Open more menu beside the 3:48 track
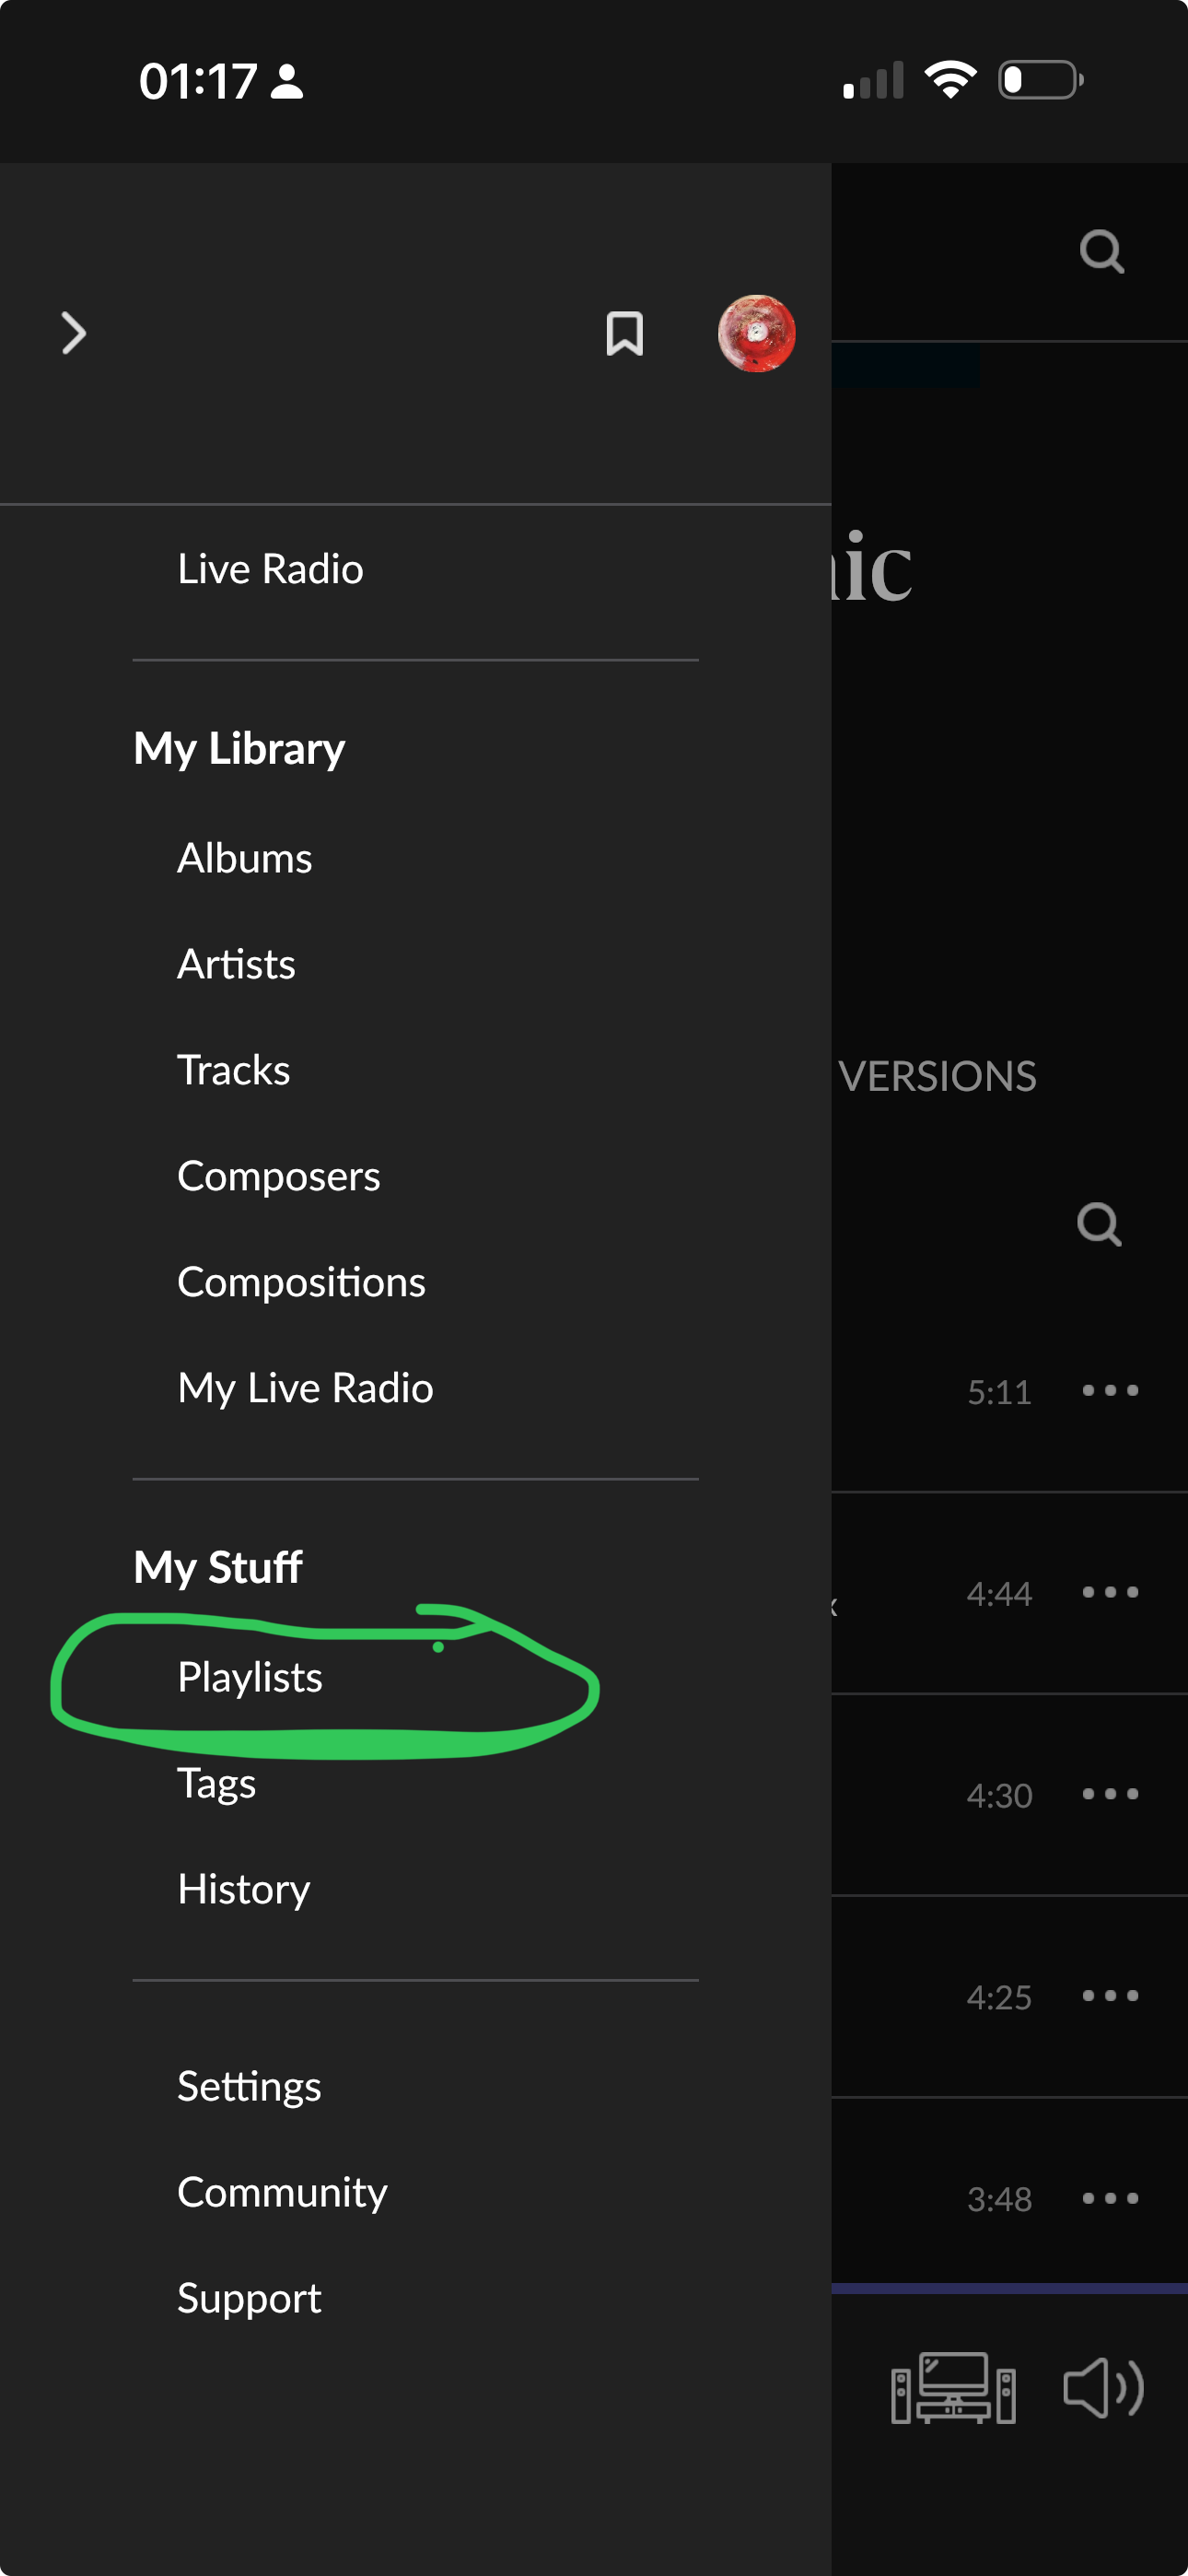 point(1110,2198)
